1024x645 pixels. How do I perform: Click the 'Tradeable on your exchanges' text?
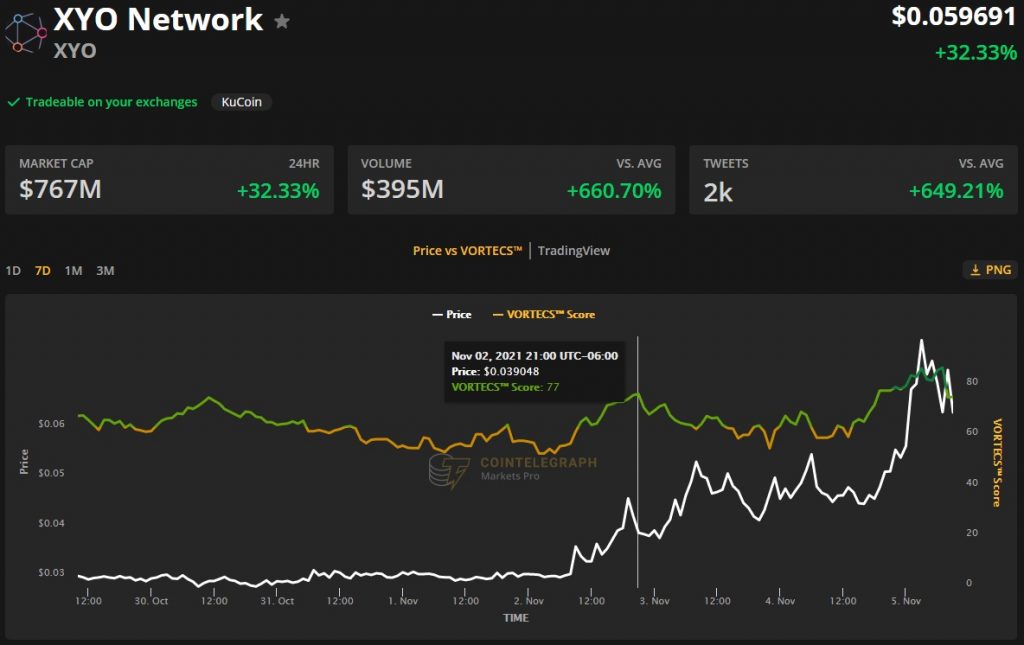[x=111, y=102]
